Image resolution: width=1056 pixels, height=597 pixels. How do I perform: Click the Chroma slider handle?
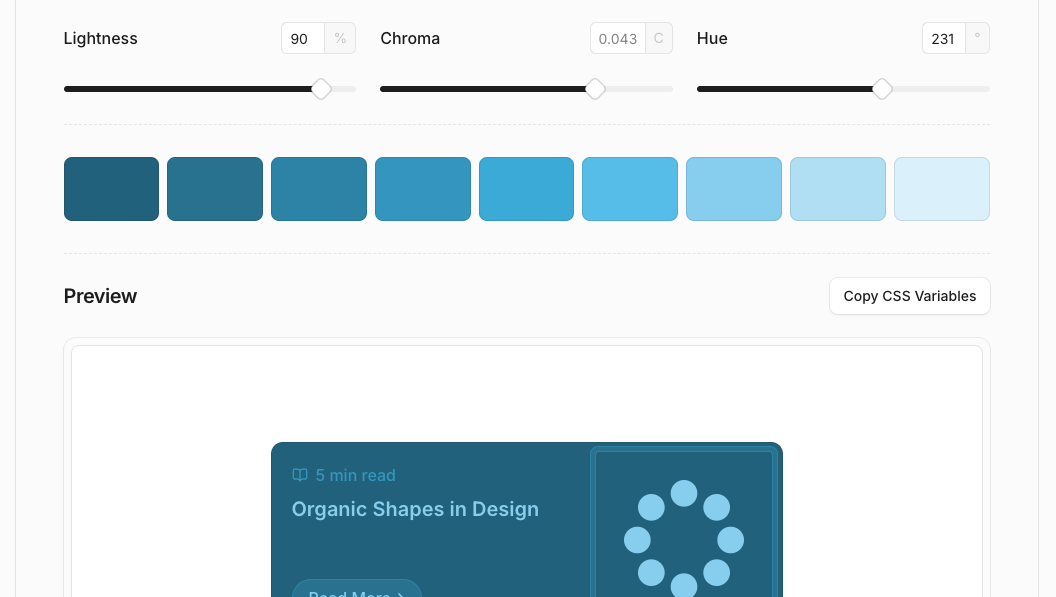(x=595, y=89)
